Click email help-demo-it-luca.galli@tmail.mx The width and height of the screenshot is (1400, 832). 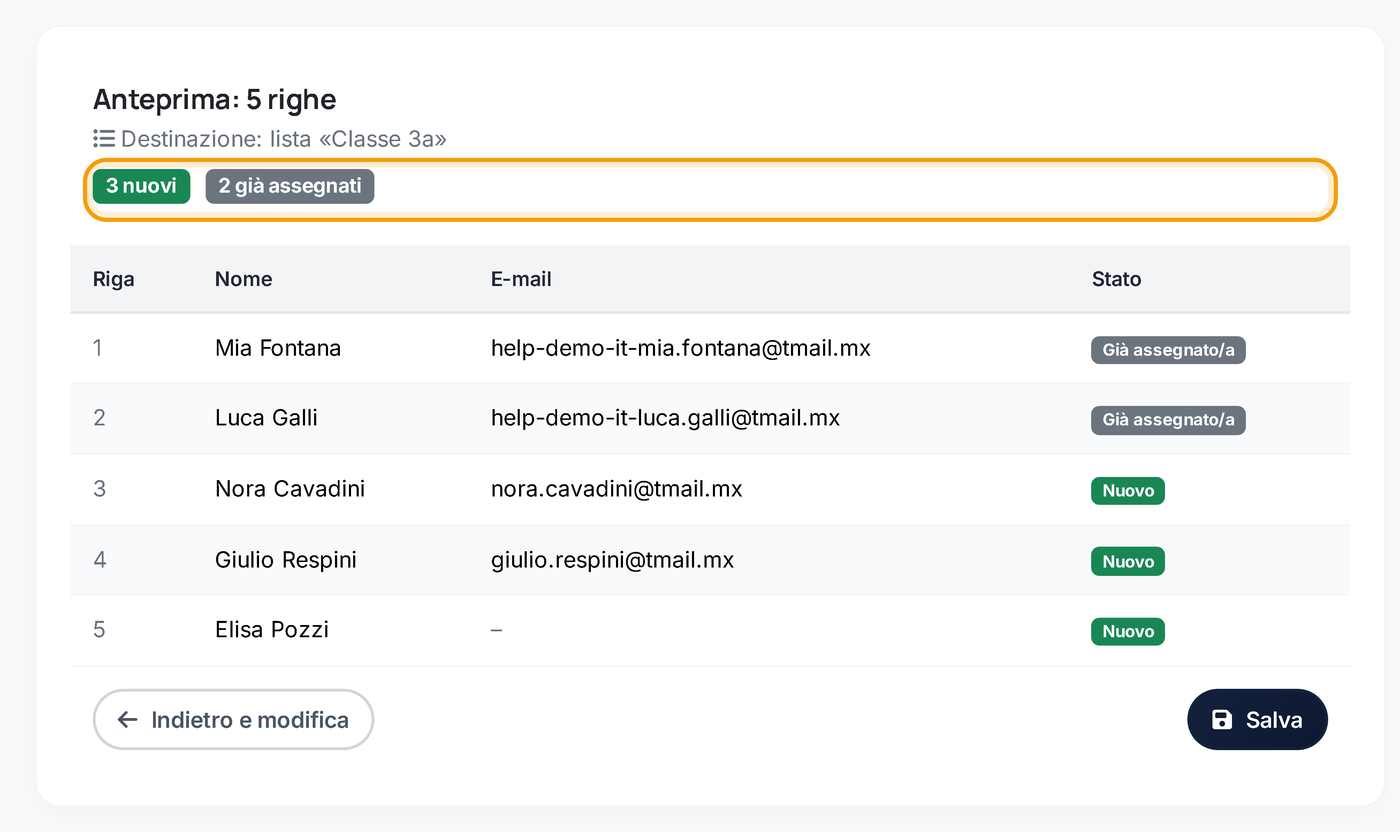tap(665, 418)
